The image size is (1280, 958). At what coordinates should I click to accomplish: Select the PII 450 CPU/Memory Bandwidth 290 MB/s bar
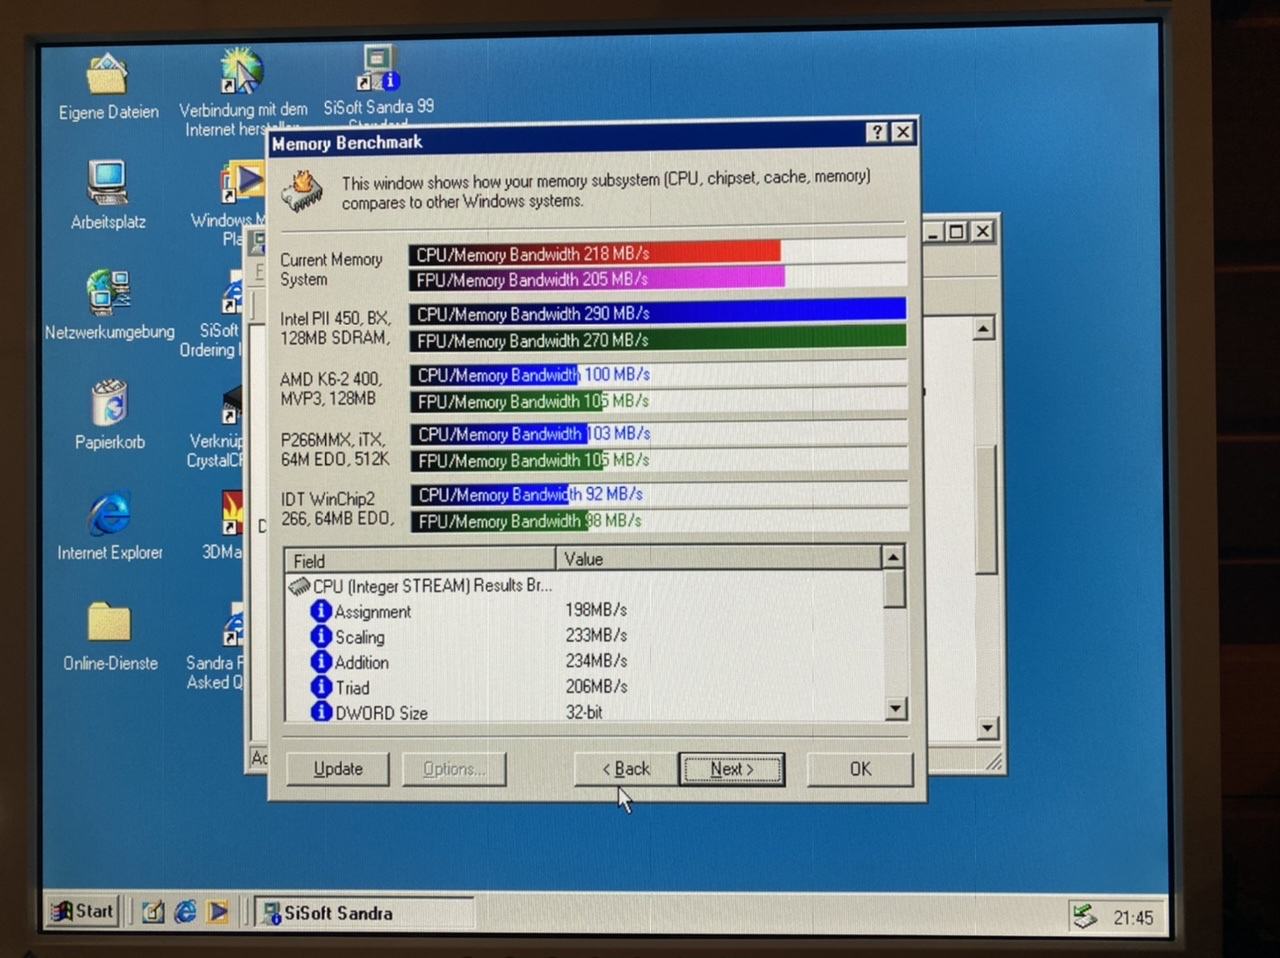point(658,314)
